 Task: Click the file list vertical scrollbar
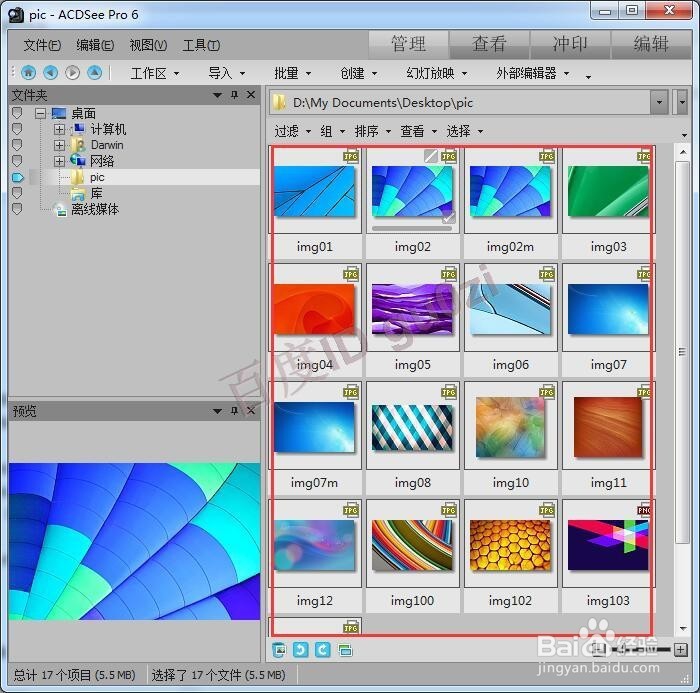pyautogui.click(x=683, y=352)
